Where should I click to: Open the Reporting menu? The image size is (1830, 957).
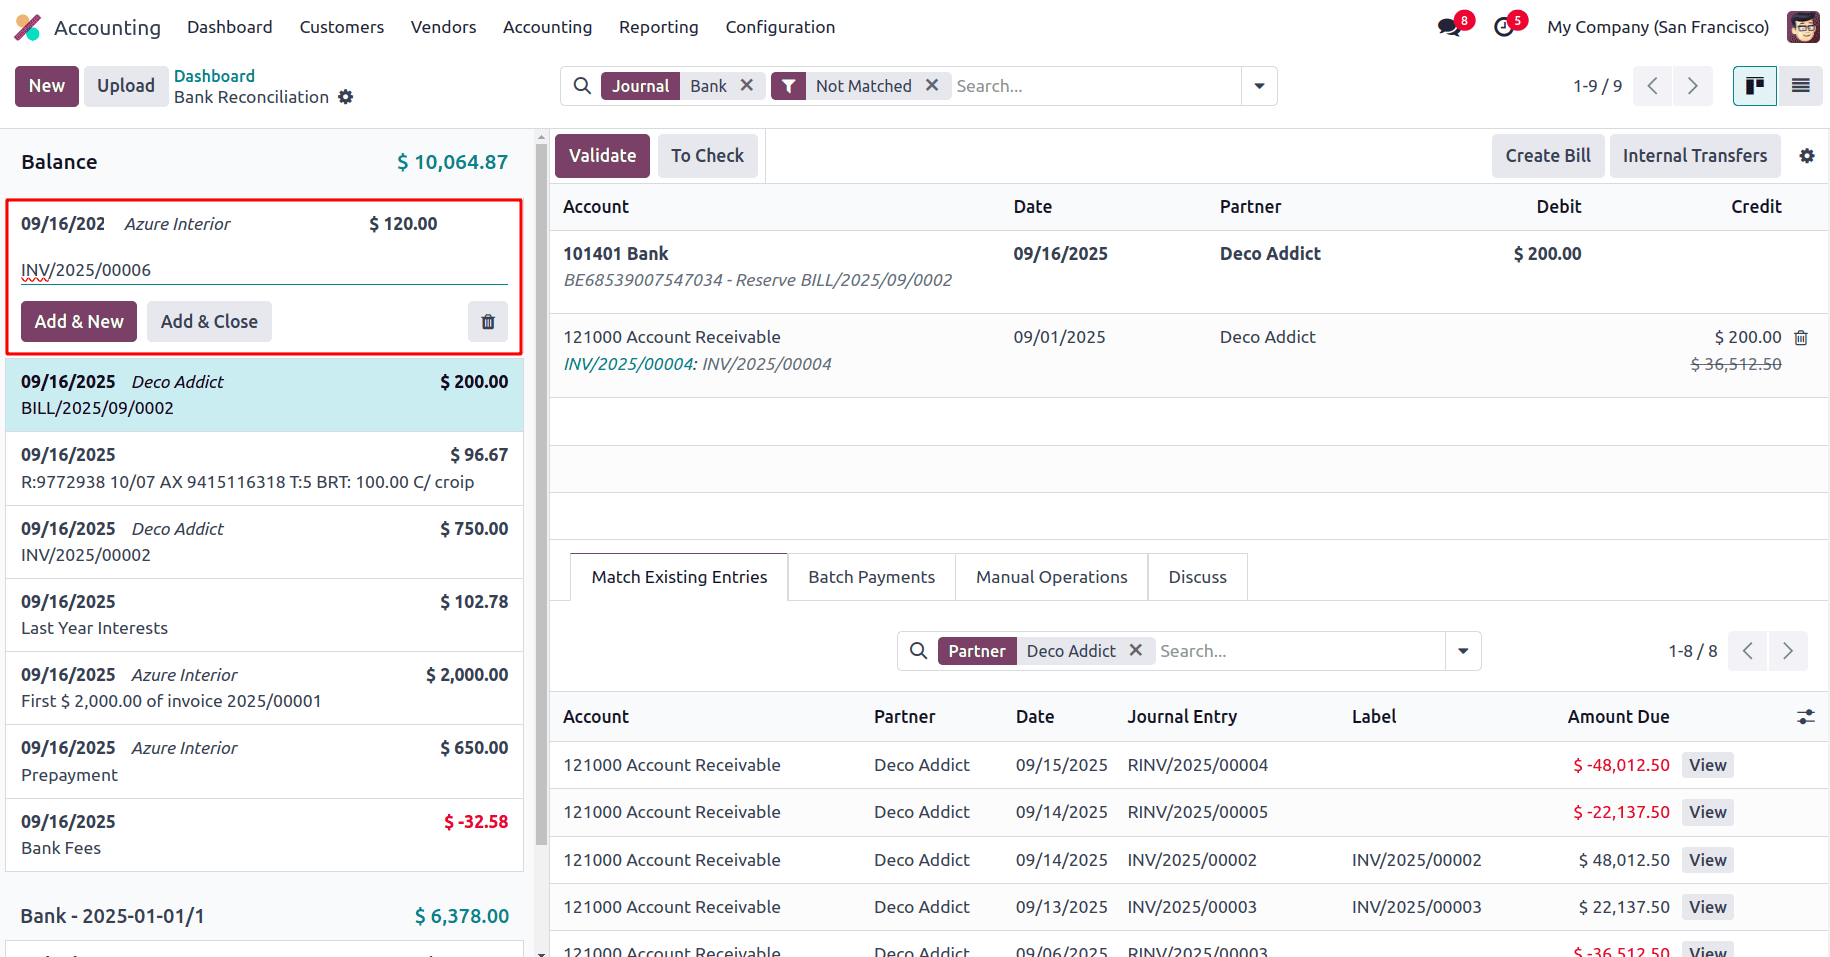tap(658, 27)
